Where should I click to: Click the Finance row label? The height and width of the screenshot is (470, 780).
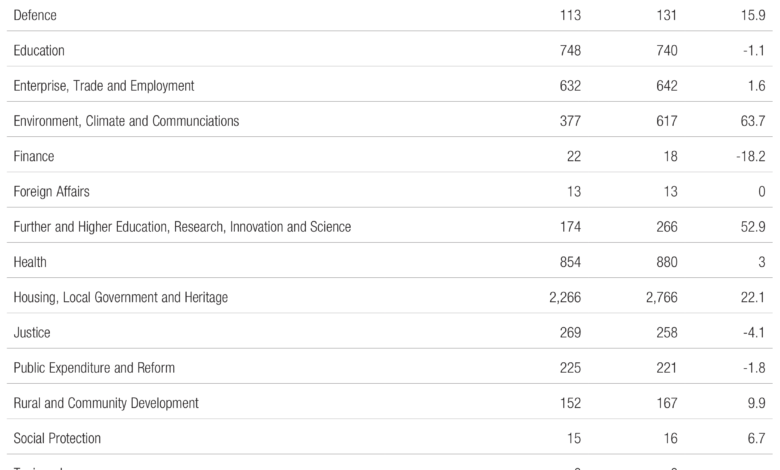click(x=34, y=156)
